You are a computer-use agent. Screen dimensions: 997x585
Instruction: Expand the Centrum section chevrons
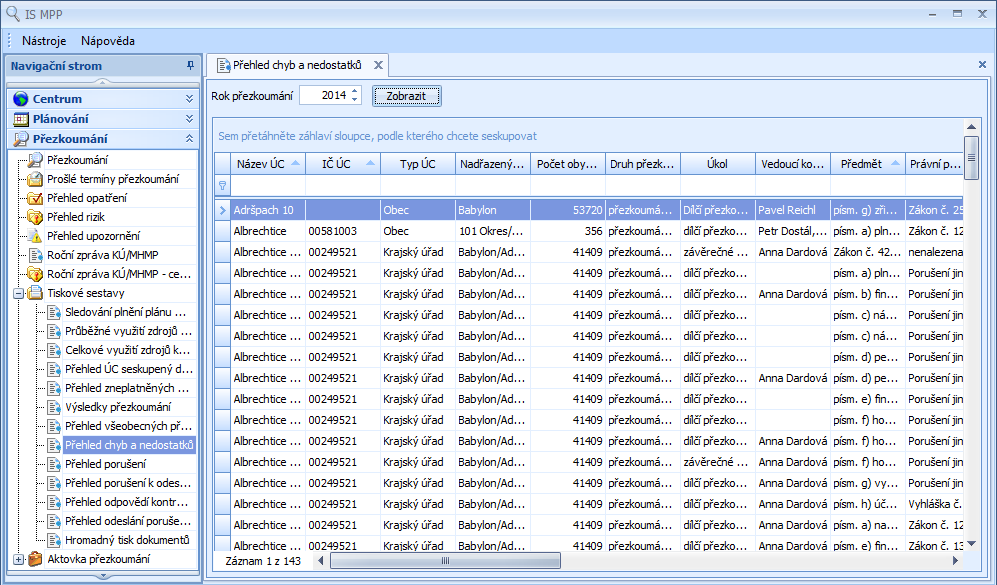(189, 99)
